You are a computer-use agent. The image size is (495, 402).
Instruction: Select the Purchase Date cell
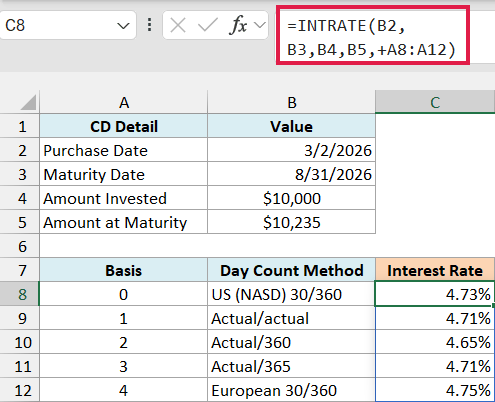[124, 150]
